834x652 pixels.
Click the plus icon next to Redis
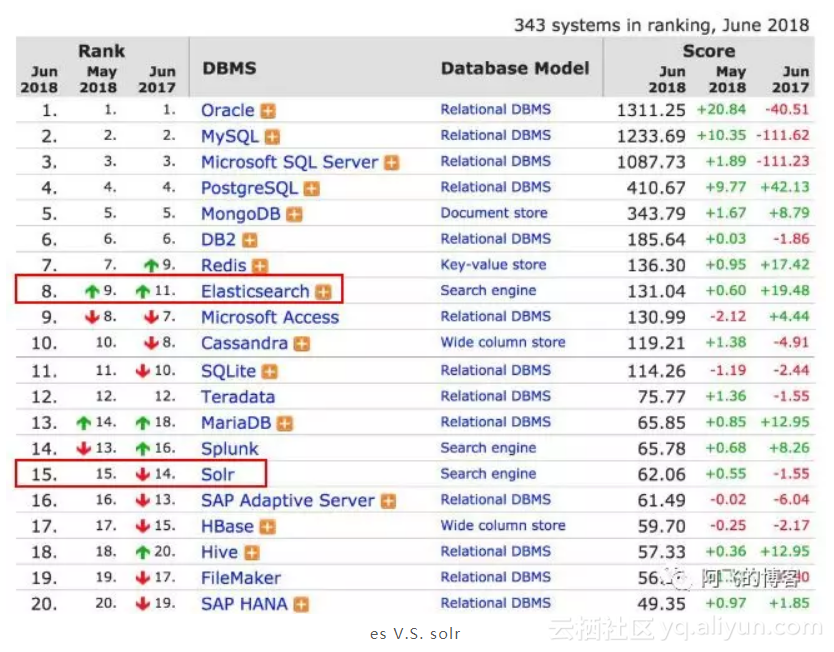[x=260, y=266]
